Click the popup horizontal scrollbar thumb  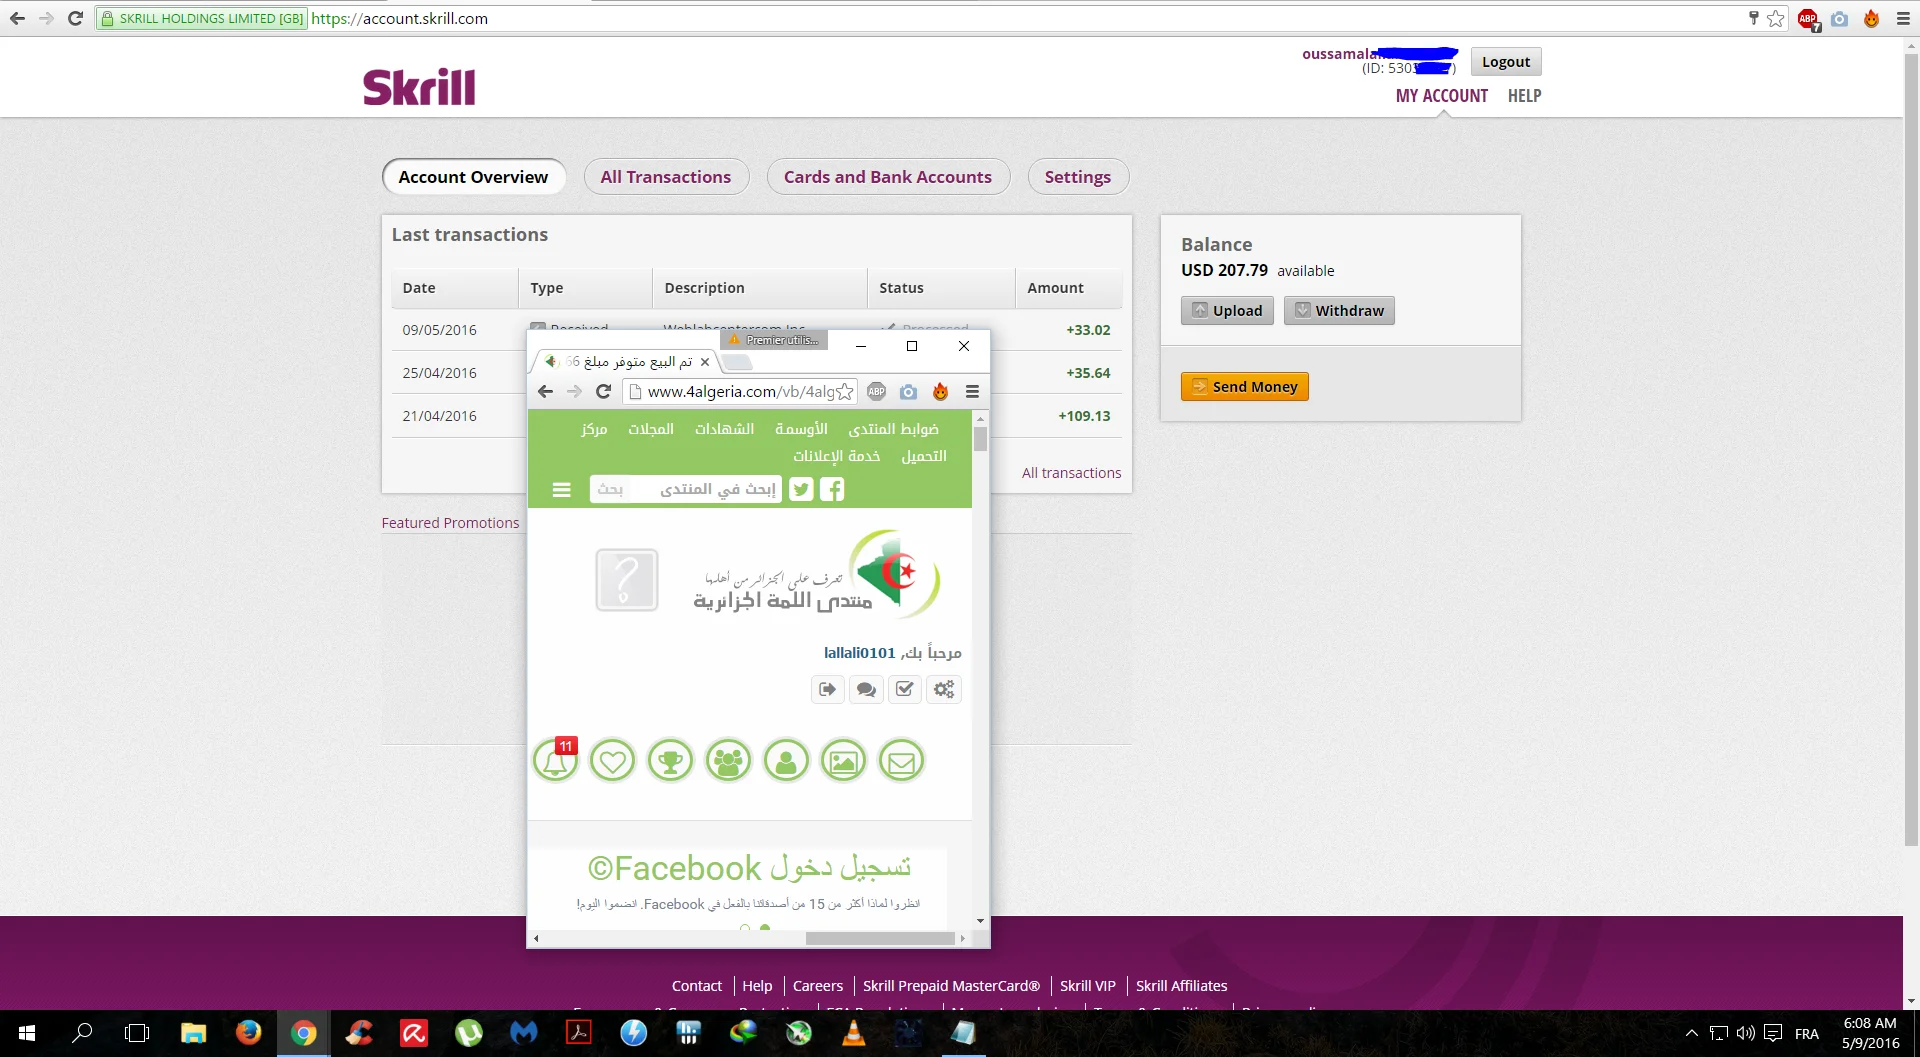(x=880, y=938)
